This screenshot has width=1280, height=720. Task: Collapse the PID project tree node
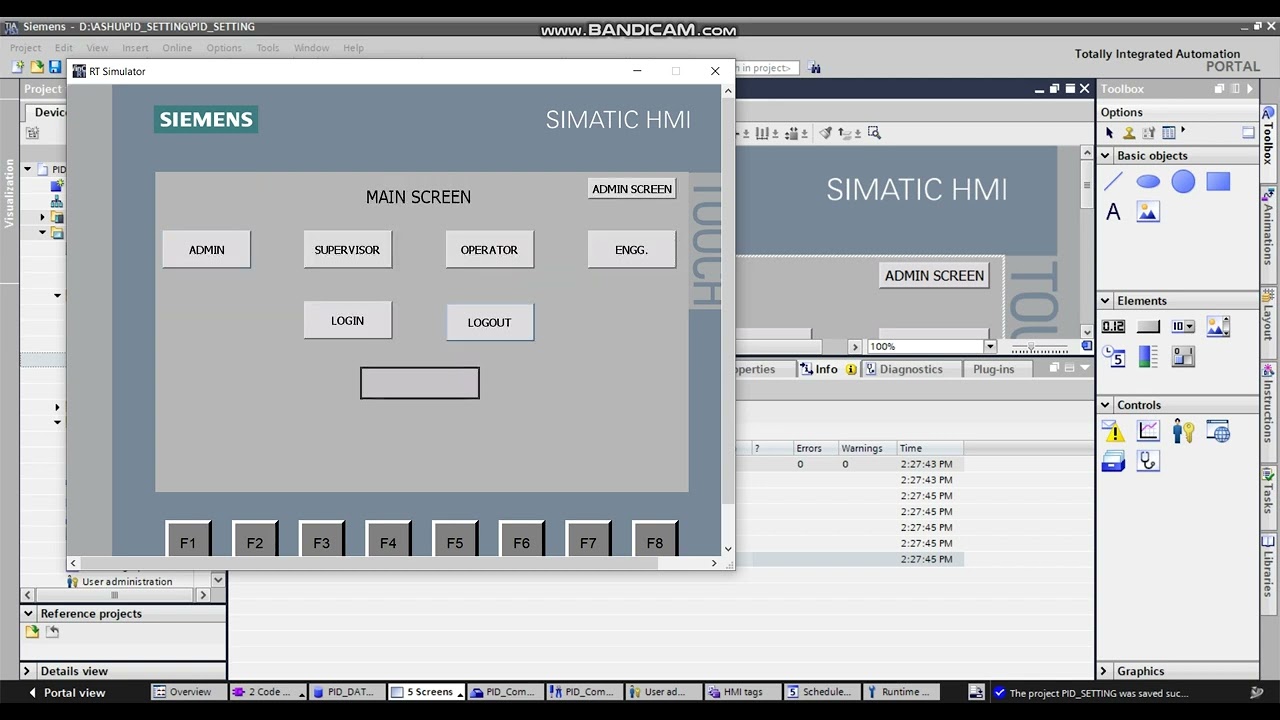[x=28, y=169]
